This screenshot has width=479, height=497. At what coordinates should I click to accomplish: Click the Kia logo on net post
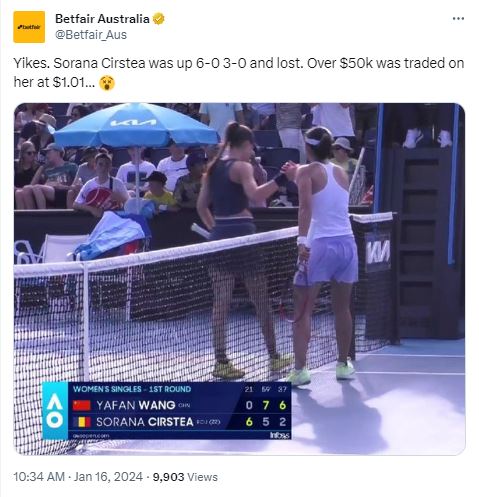click(378, 252)
